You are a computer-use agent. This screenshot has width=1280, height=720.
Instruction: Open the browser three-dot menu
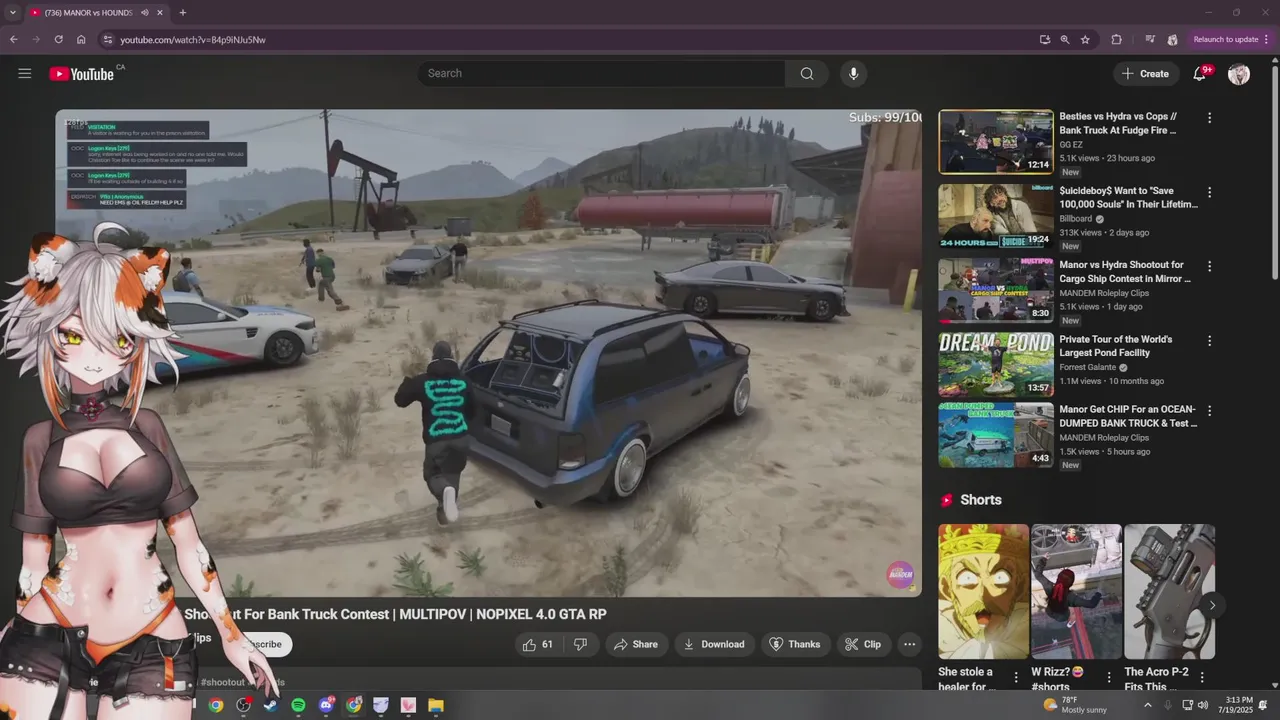coord(1266,39)
